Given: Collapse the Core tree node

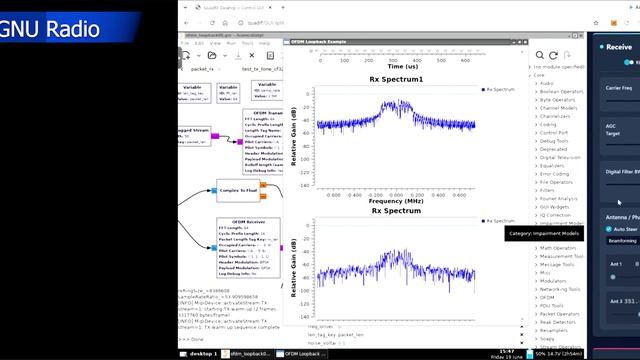Looking at the screenshot, I should 530,76.
